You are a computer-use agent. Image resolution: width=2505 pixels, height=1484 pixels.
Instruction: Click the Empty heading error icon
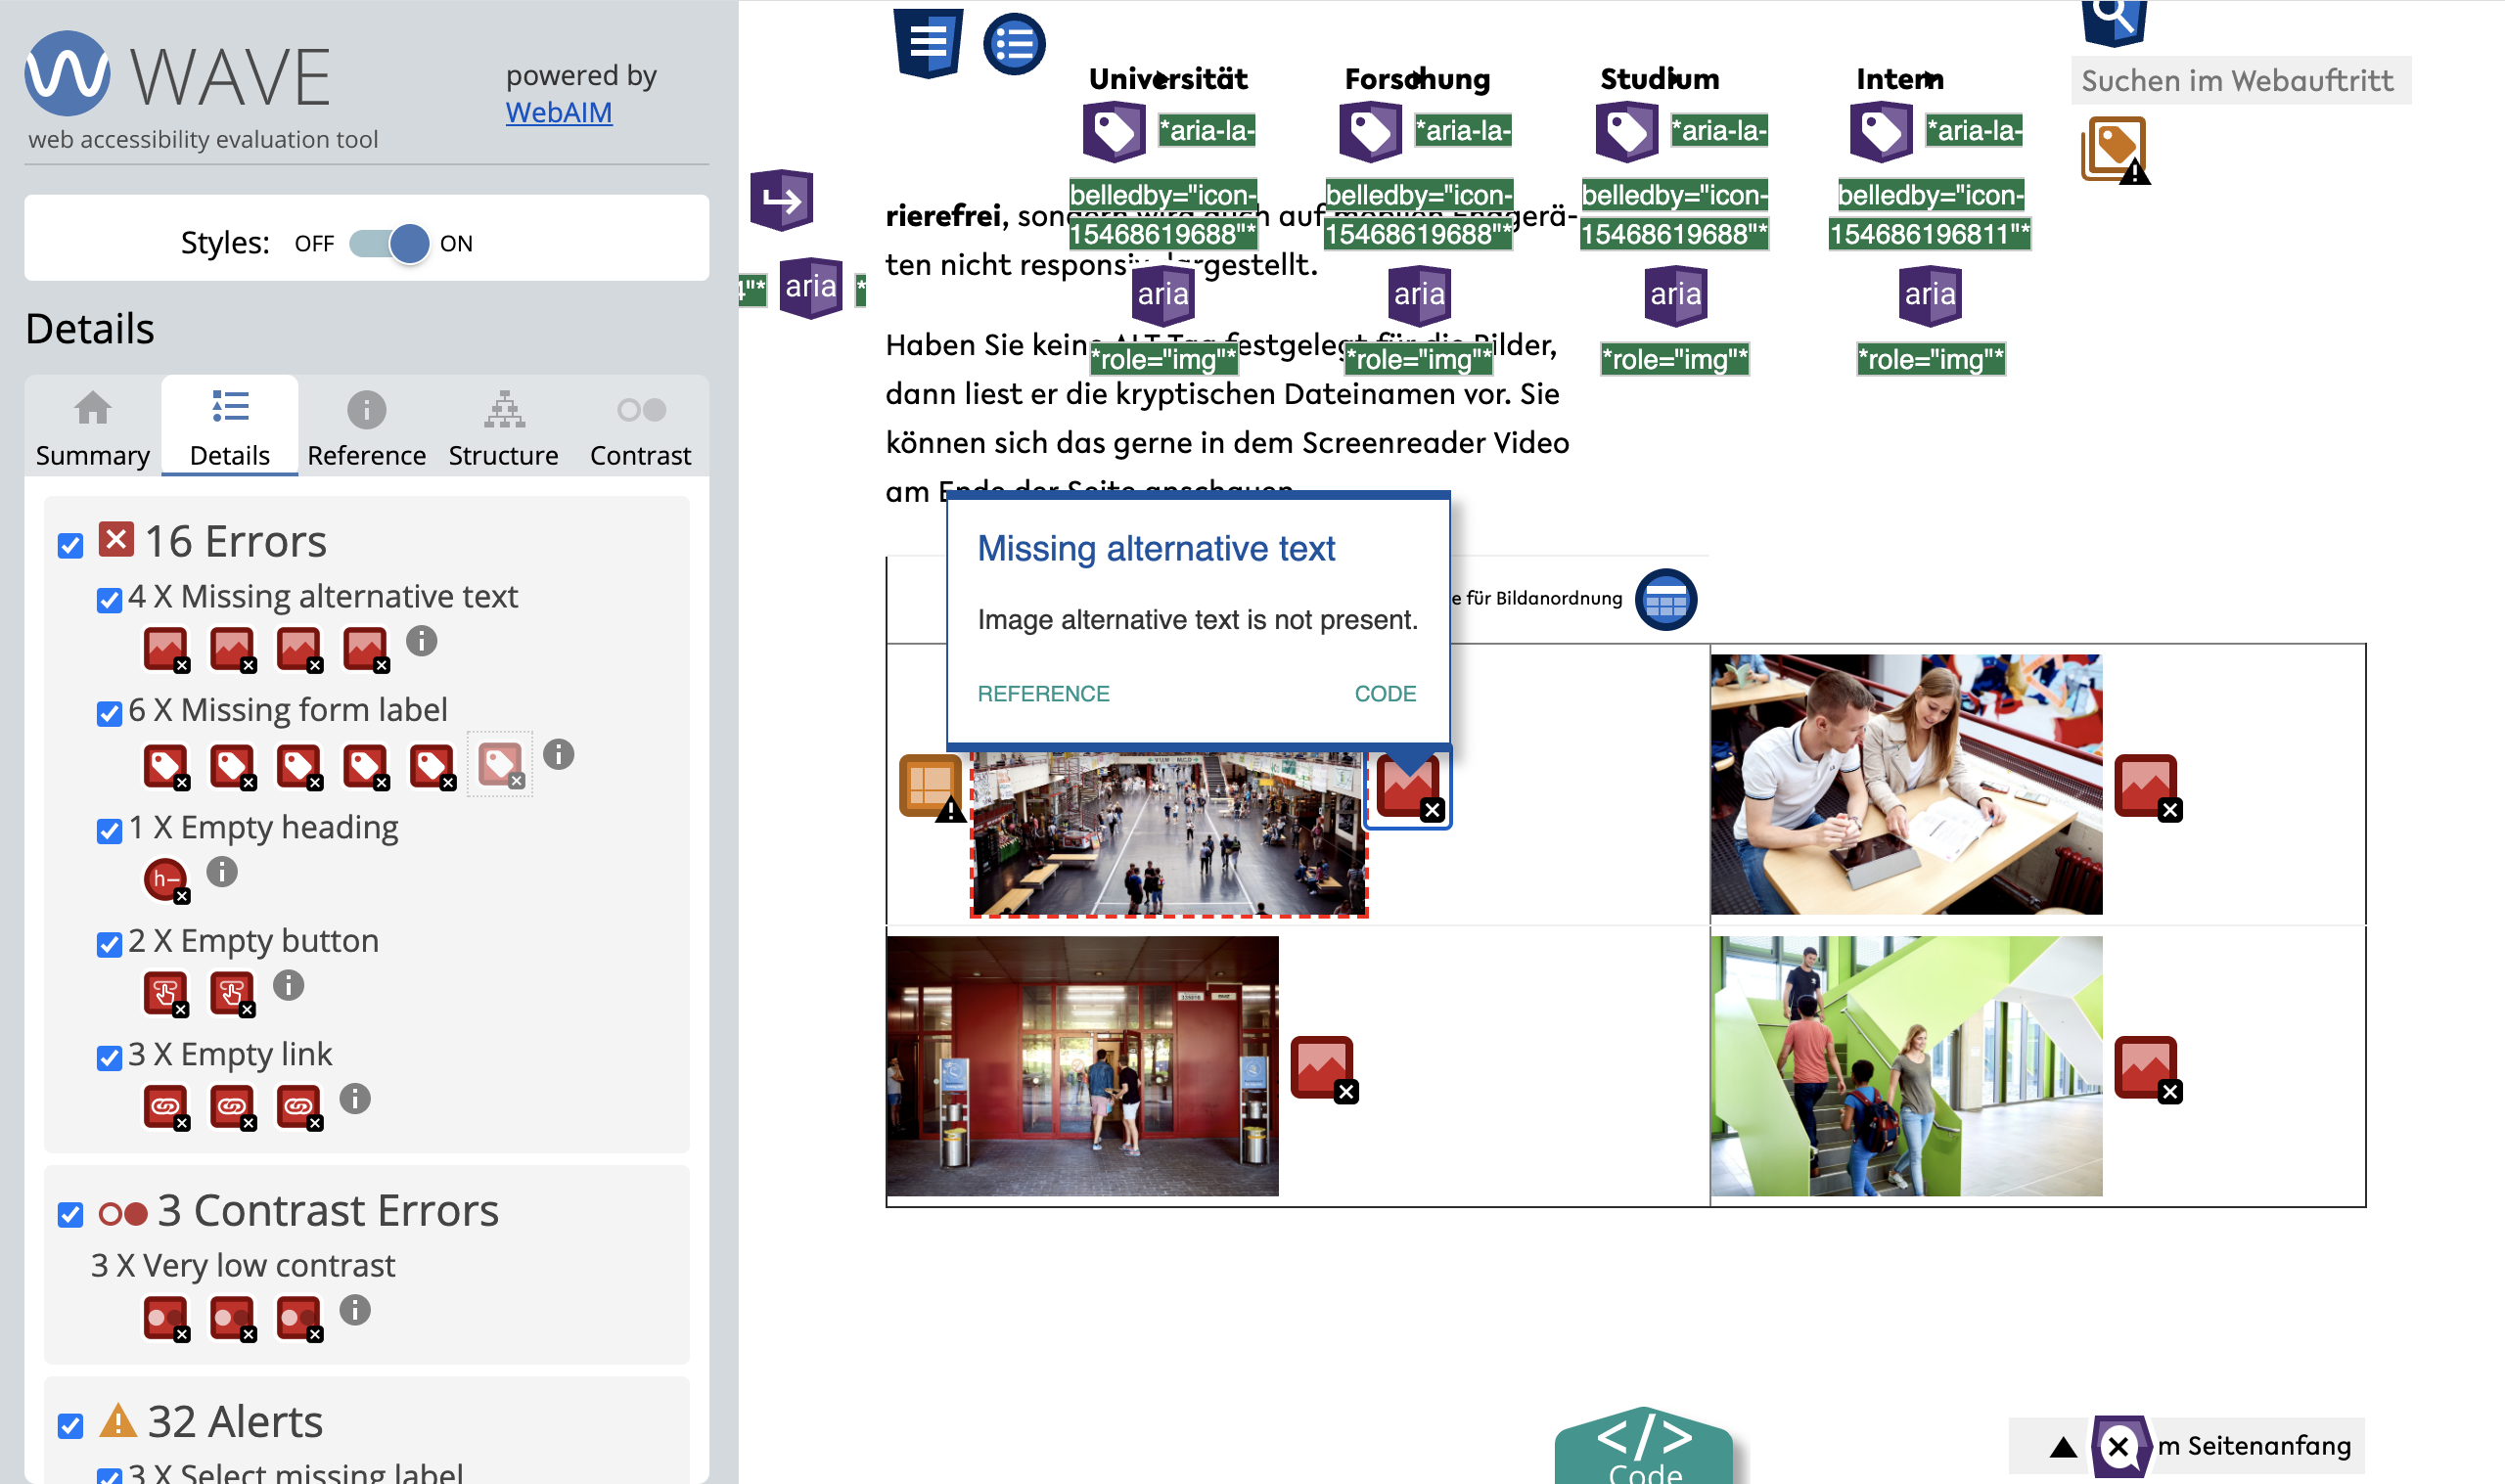(x=165, y=879)
